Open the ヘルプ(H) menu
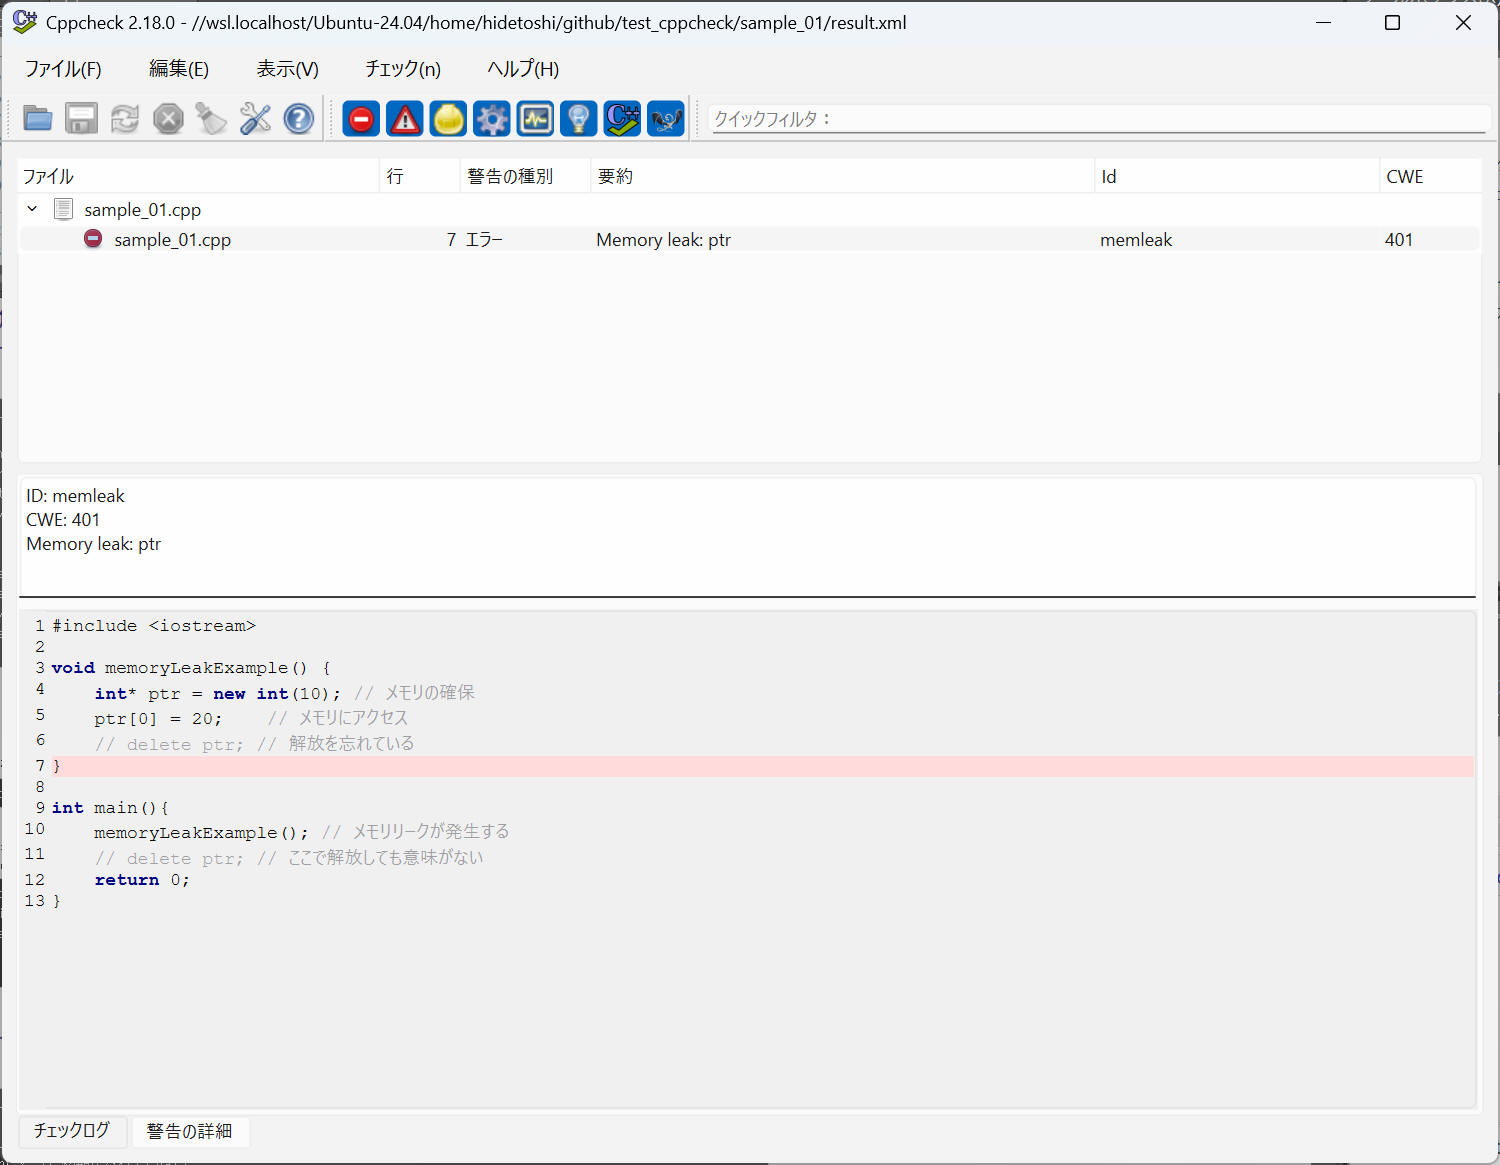 [x=523, y=69]
